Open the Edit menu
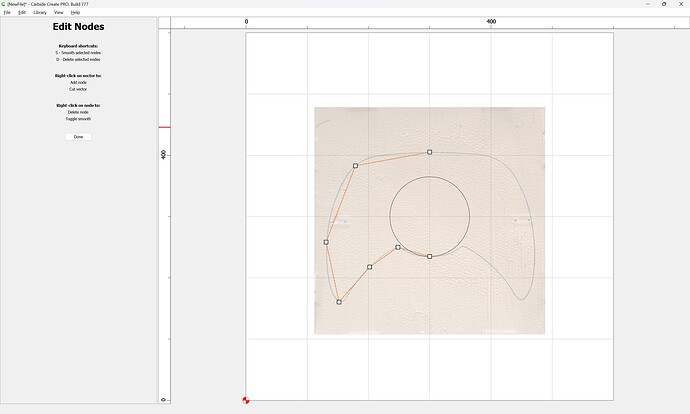The image size is (690, 414). (21, 12)
